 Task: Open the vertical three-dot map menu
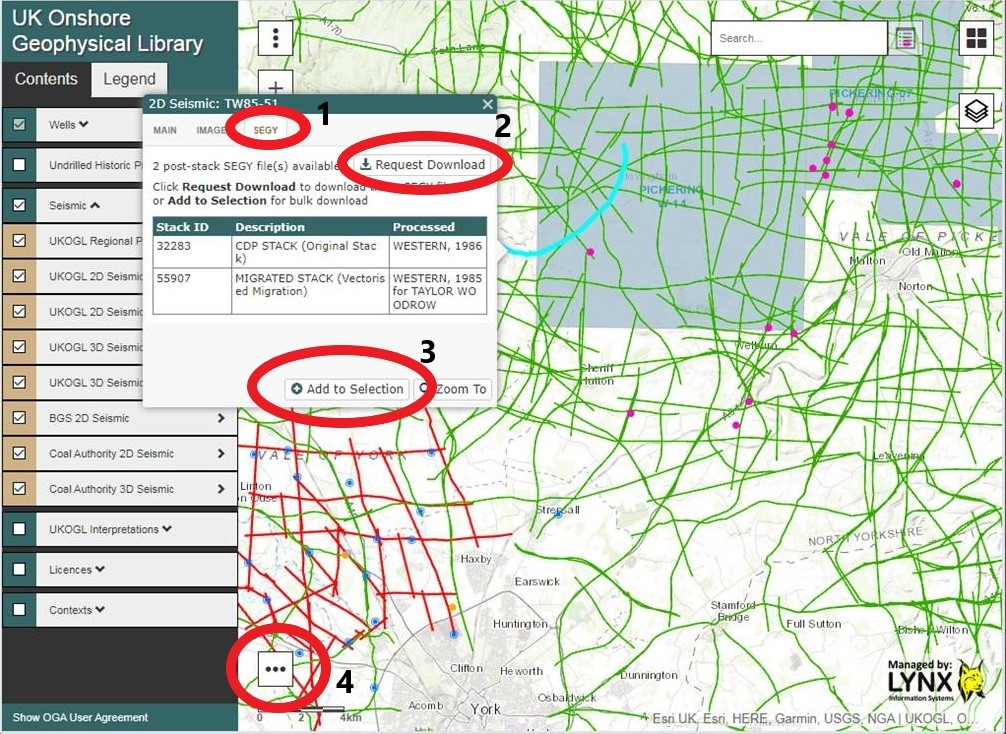point(276,38)
